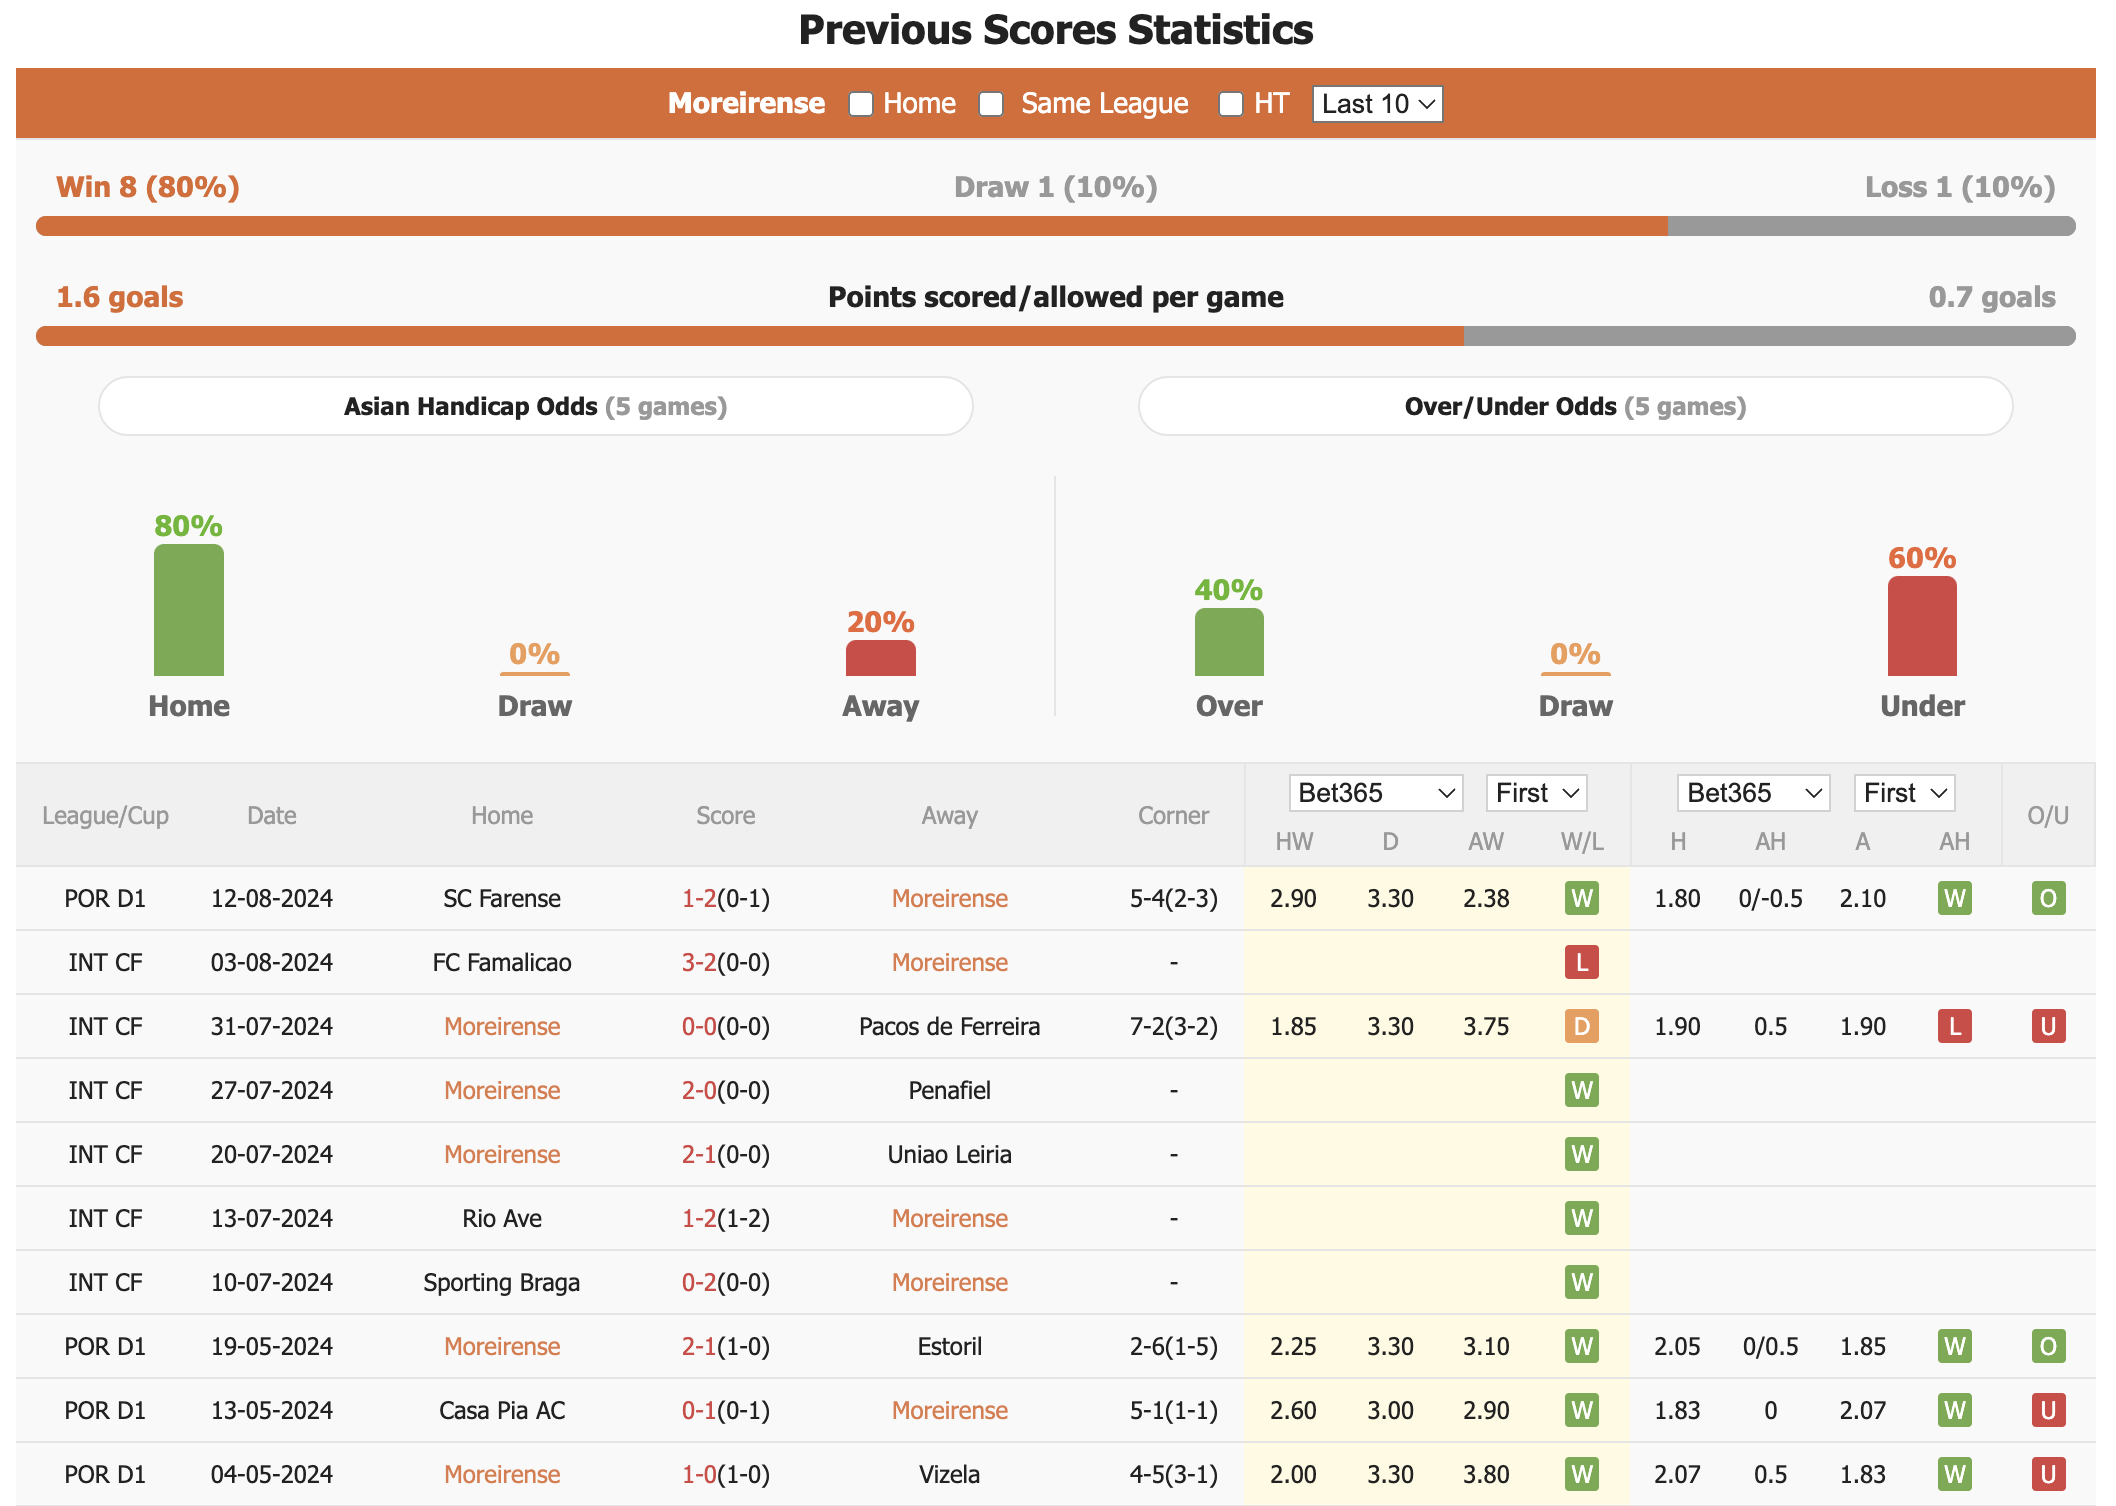2116x1506 pixels.
Task: Click the handicap W badge in SC Farense row
Action: pos(1955,898)
